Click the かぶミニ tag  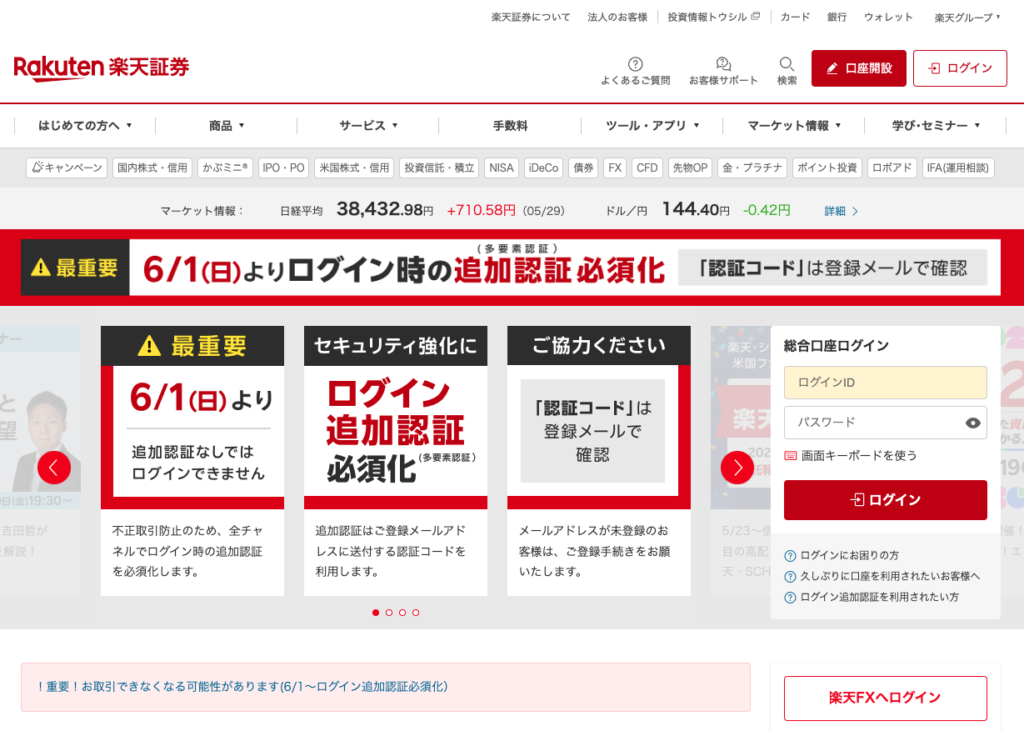pos(225,168)
